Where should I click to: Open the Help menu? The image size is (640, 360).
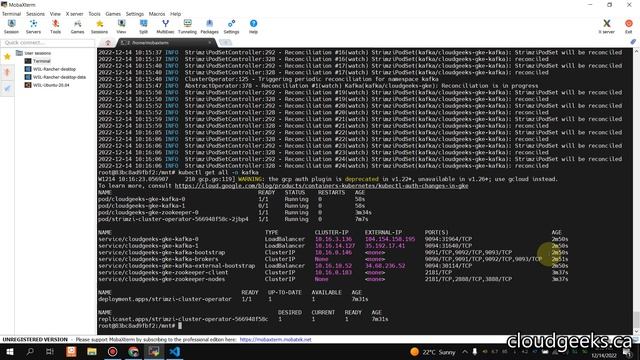tap(176, 14)
